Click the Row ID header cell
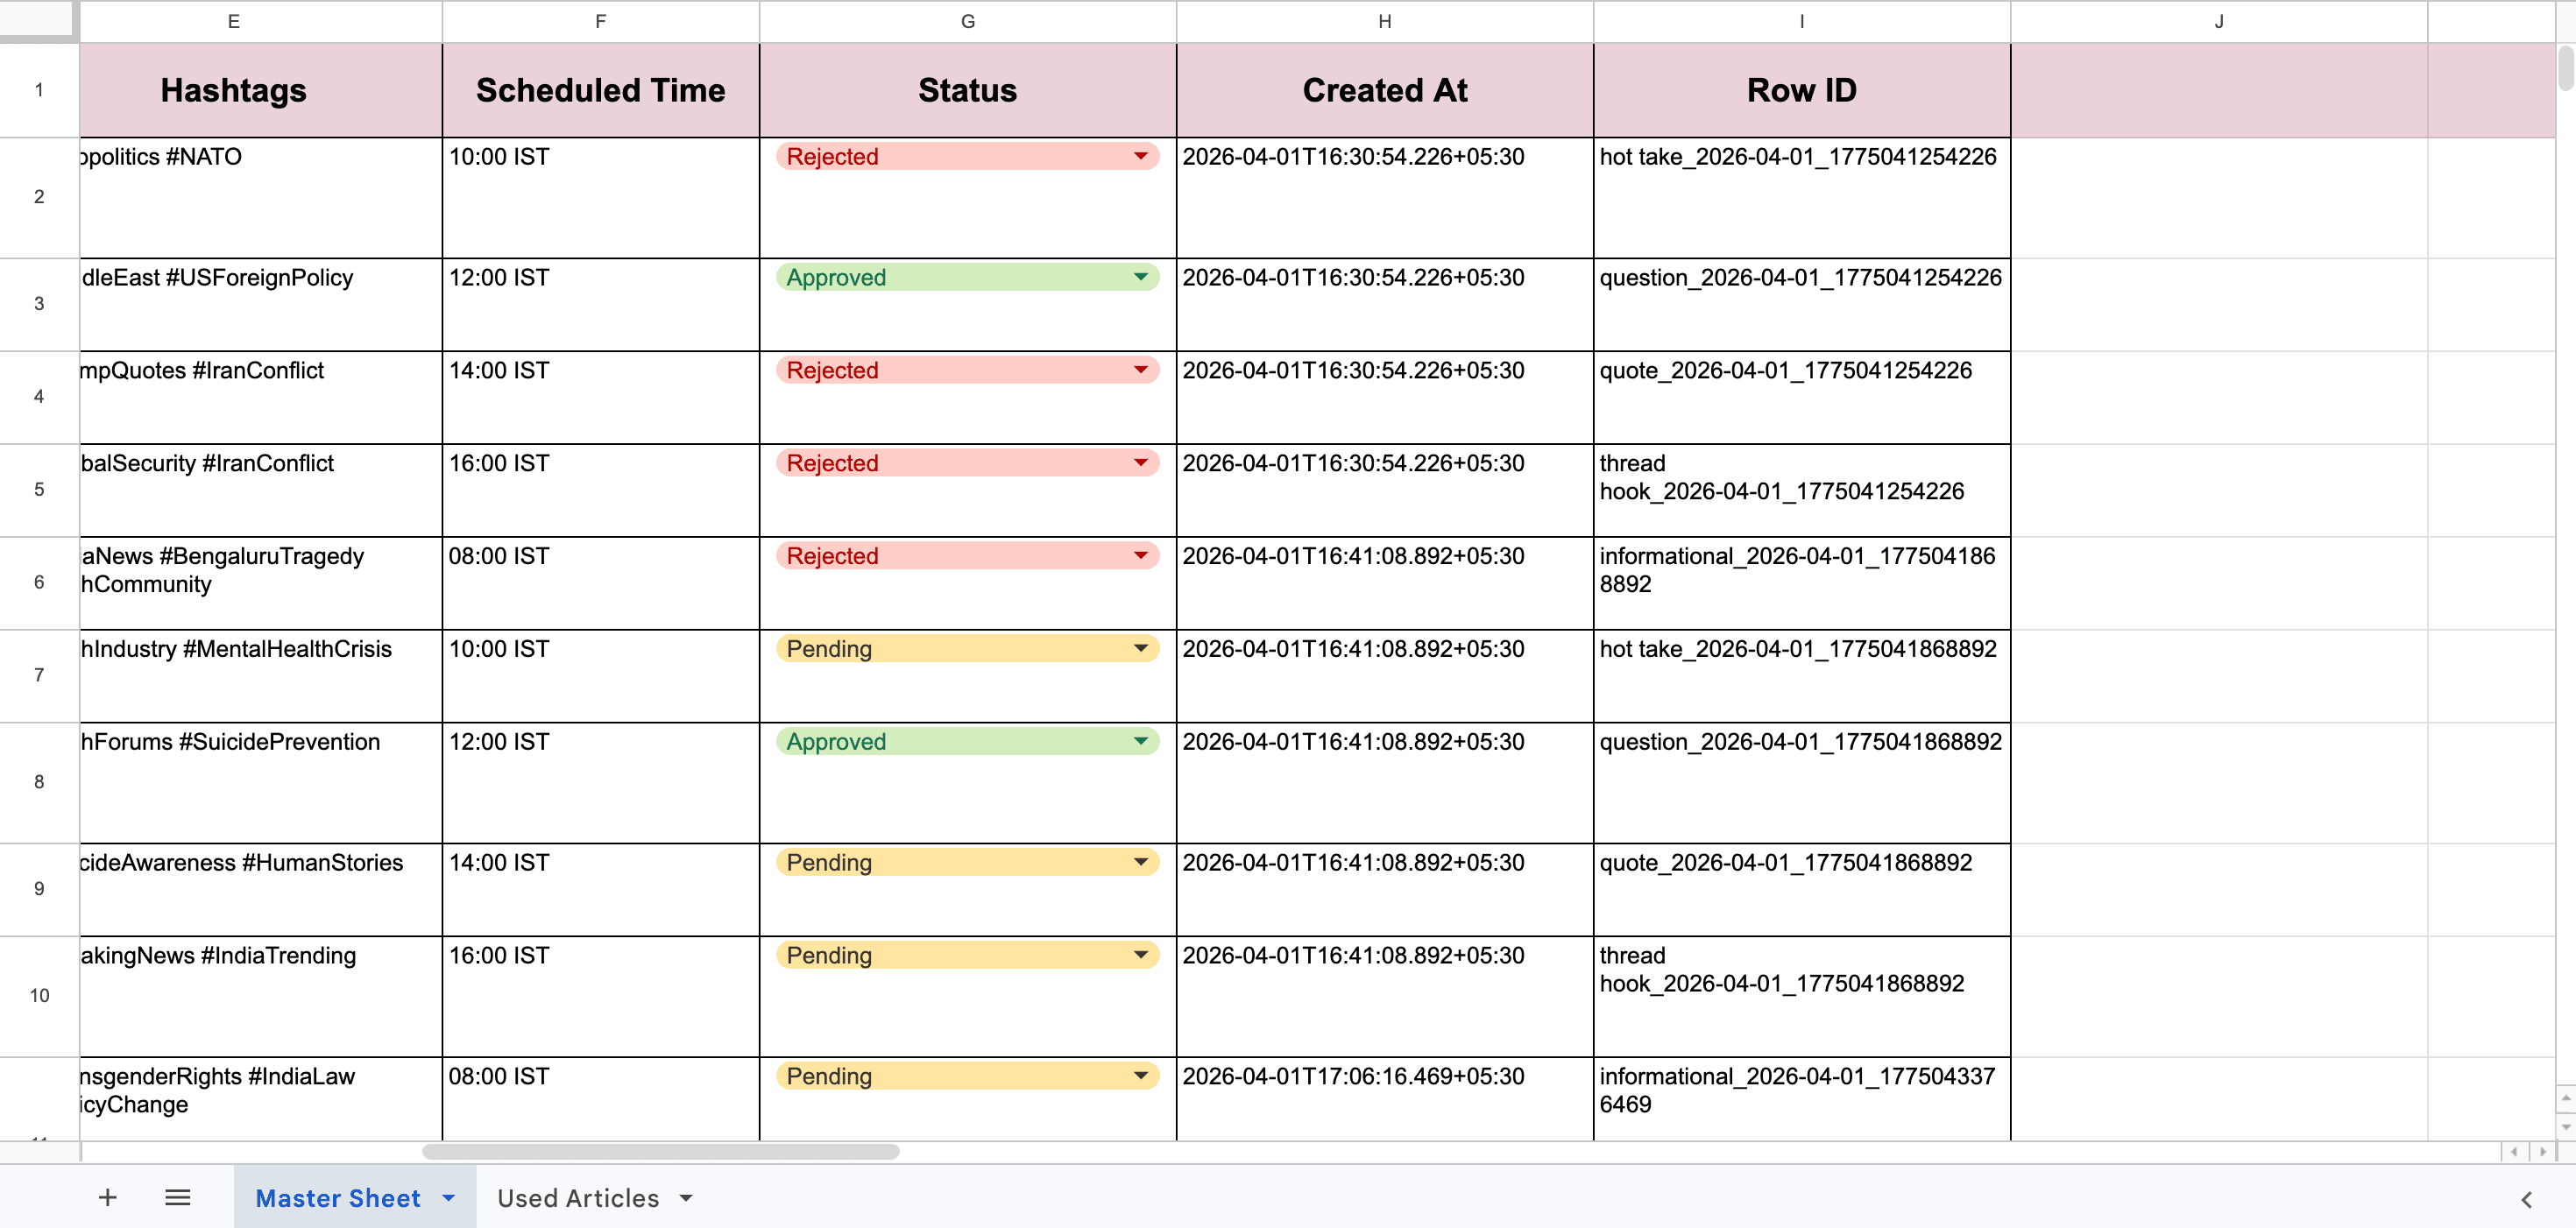The width and height of the screenshot is (2576, 1228). [x=1801, y=90]
